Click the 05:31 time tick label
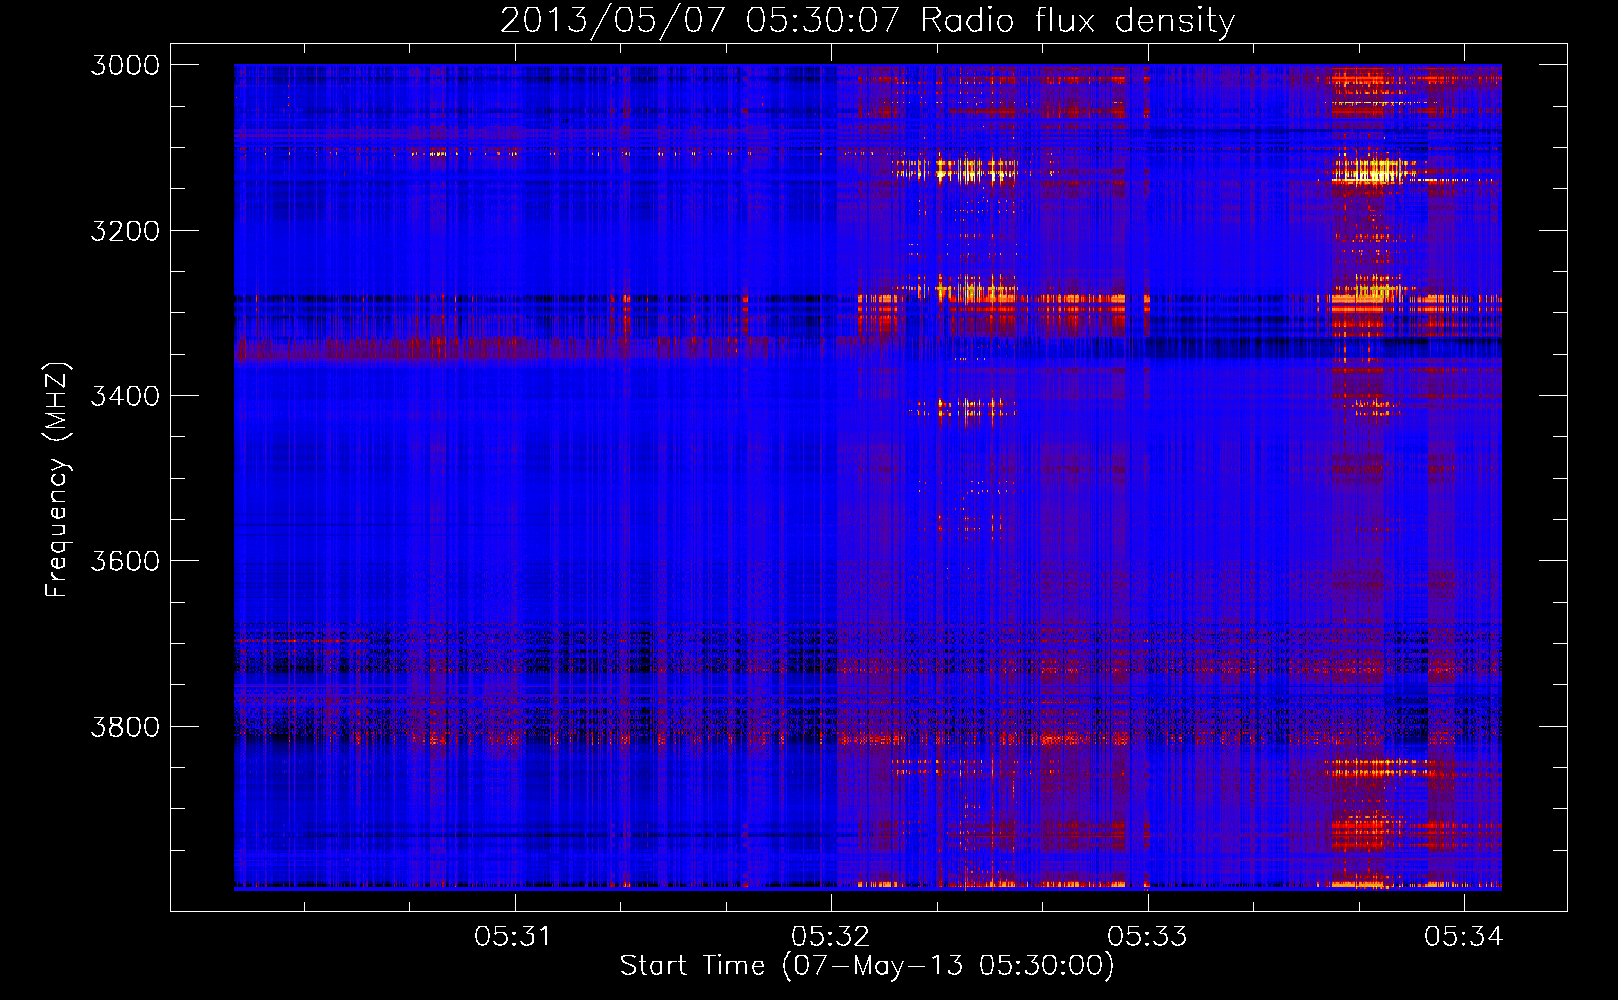Image resolution: width=1618 pixels, height=1000 pixels. tap(513, 937)
